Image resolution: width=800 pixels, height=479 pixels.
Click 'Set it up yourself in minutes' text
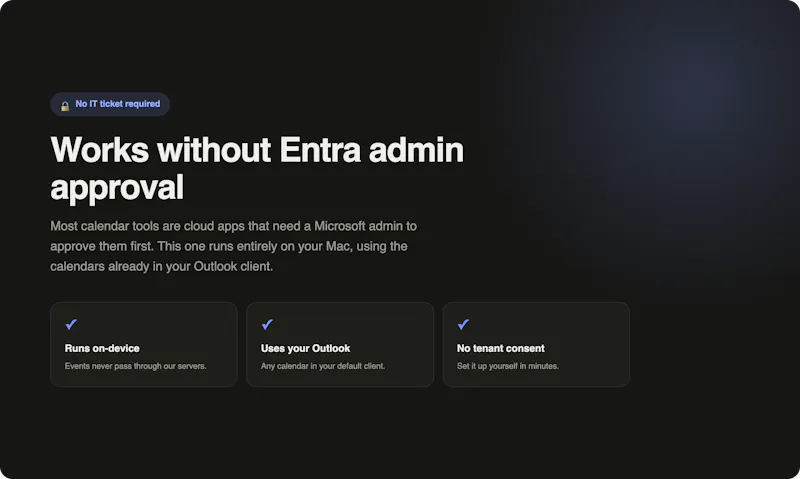(x=508, y=366)
